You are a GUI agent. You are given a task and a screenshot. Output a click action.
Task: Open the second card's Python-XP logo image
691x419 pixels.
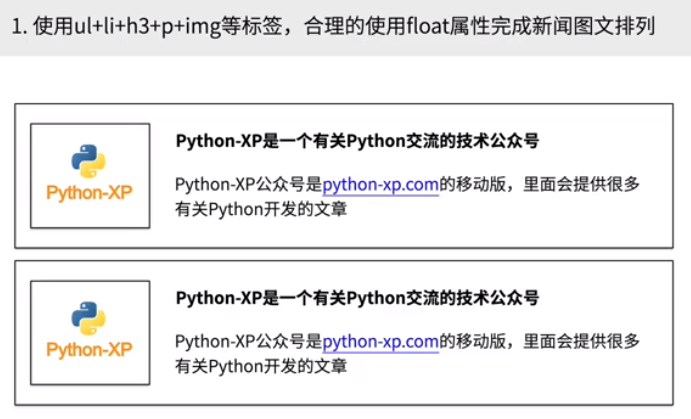tap(90, 332)
